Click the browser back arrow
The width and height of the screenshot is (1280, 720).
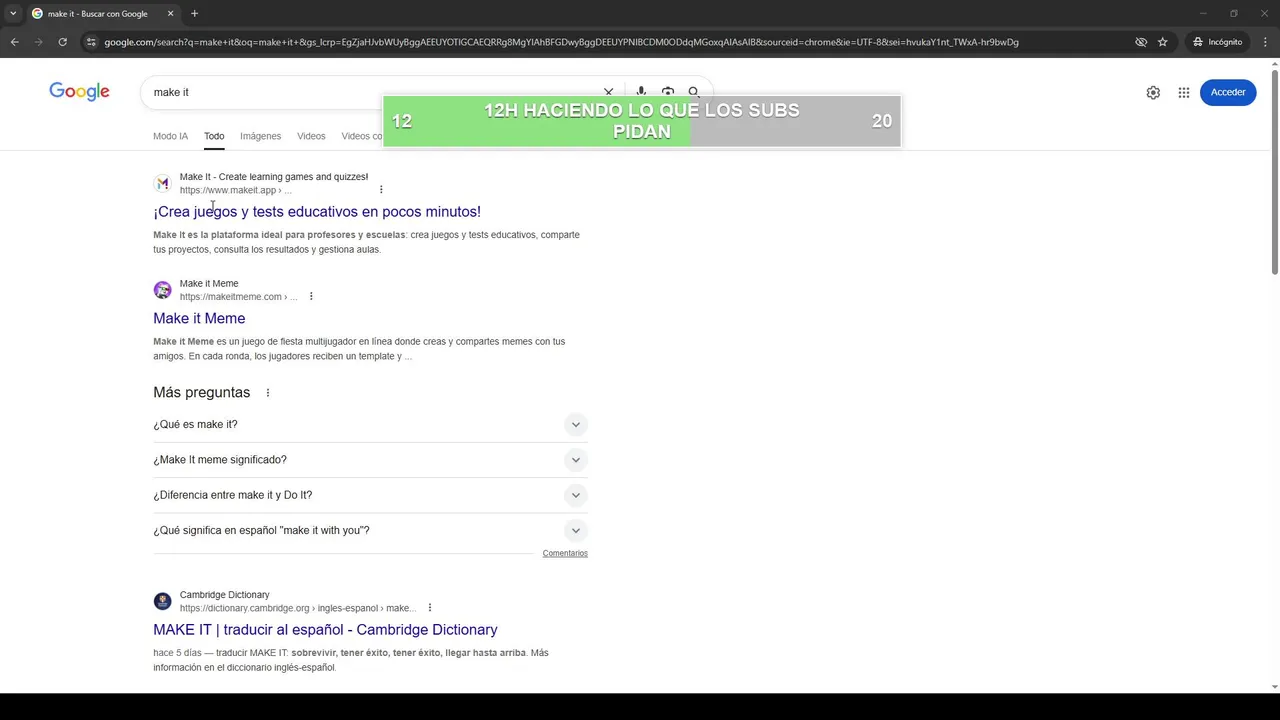pos(14,42)
